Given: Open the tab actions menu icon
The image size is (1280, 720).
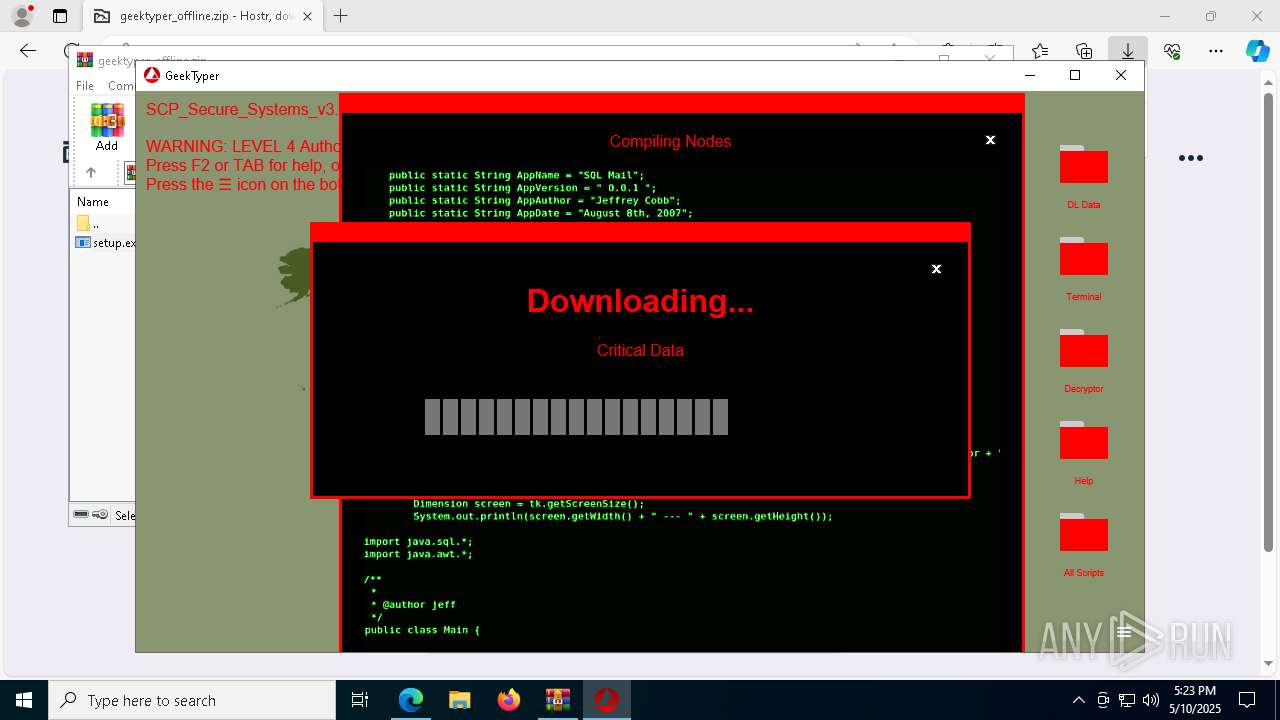Looking at the screenshot, I should (x=60, y=16).
